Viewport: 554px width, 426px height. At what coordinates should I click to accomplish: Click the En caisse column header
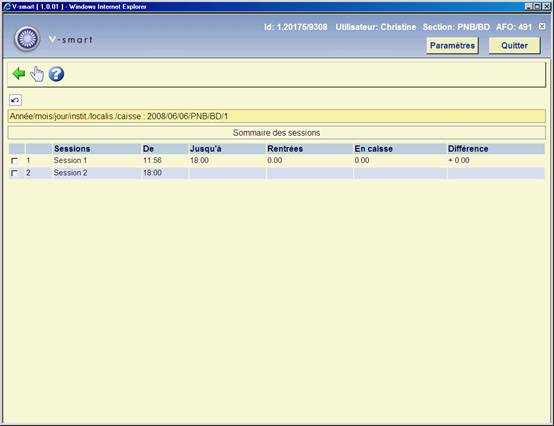[x=374, y=149]
